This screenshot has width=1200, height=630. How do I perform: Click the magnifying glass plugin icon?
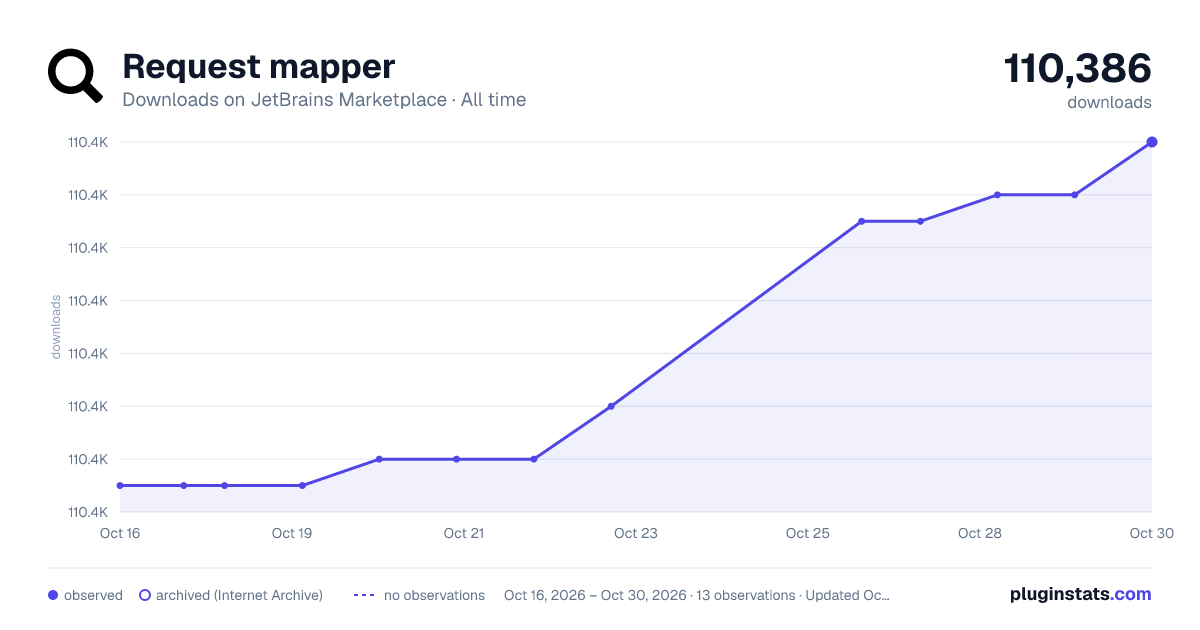tap(76, 76)
